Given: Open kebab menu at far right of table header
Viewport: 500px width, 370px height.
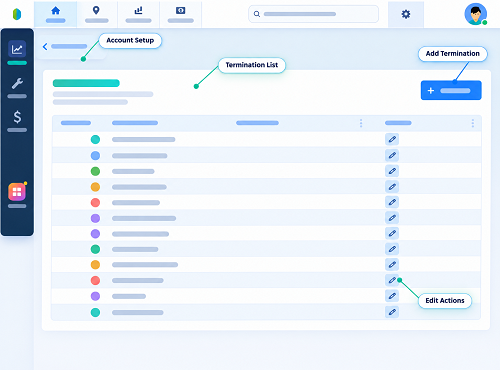Looking at the screenshot, I should [473, 123].
